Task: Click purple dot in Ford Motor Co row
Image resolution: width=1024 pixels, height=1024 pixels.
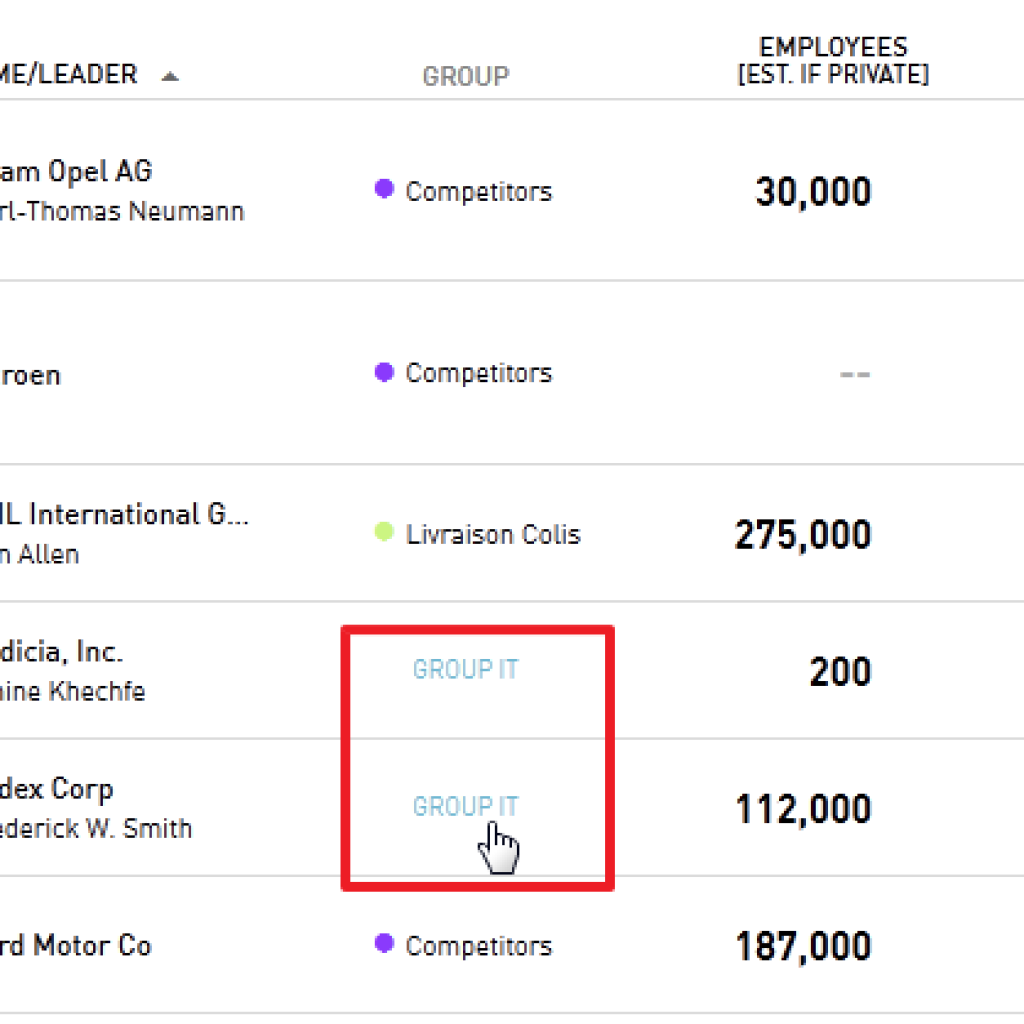Action: point(384,943)
